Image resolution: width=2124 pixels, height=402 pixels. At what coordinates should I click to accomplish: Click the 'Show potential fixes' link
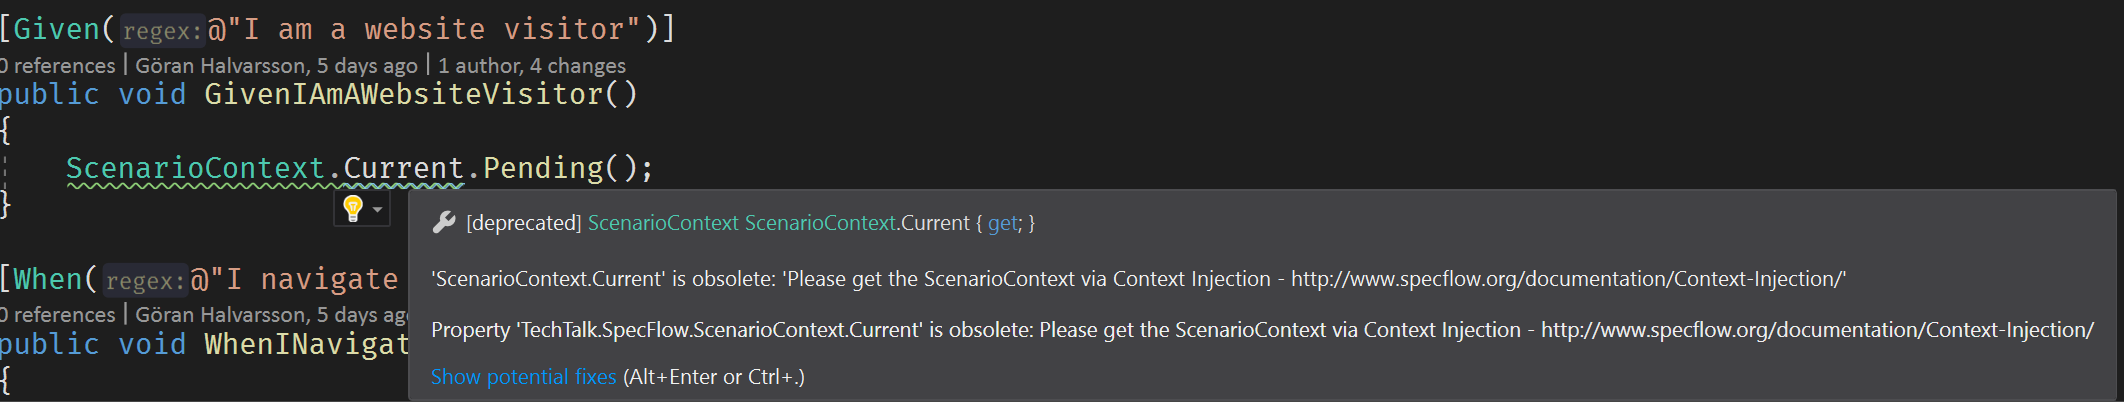point(523,377)
